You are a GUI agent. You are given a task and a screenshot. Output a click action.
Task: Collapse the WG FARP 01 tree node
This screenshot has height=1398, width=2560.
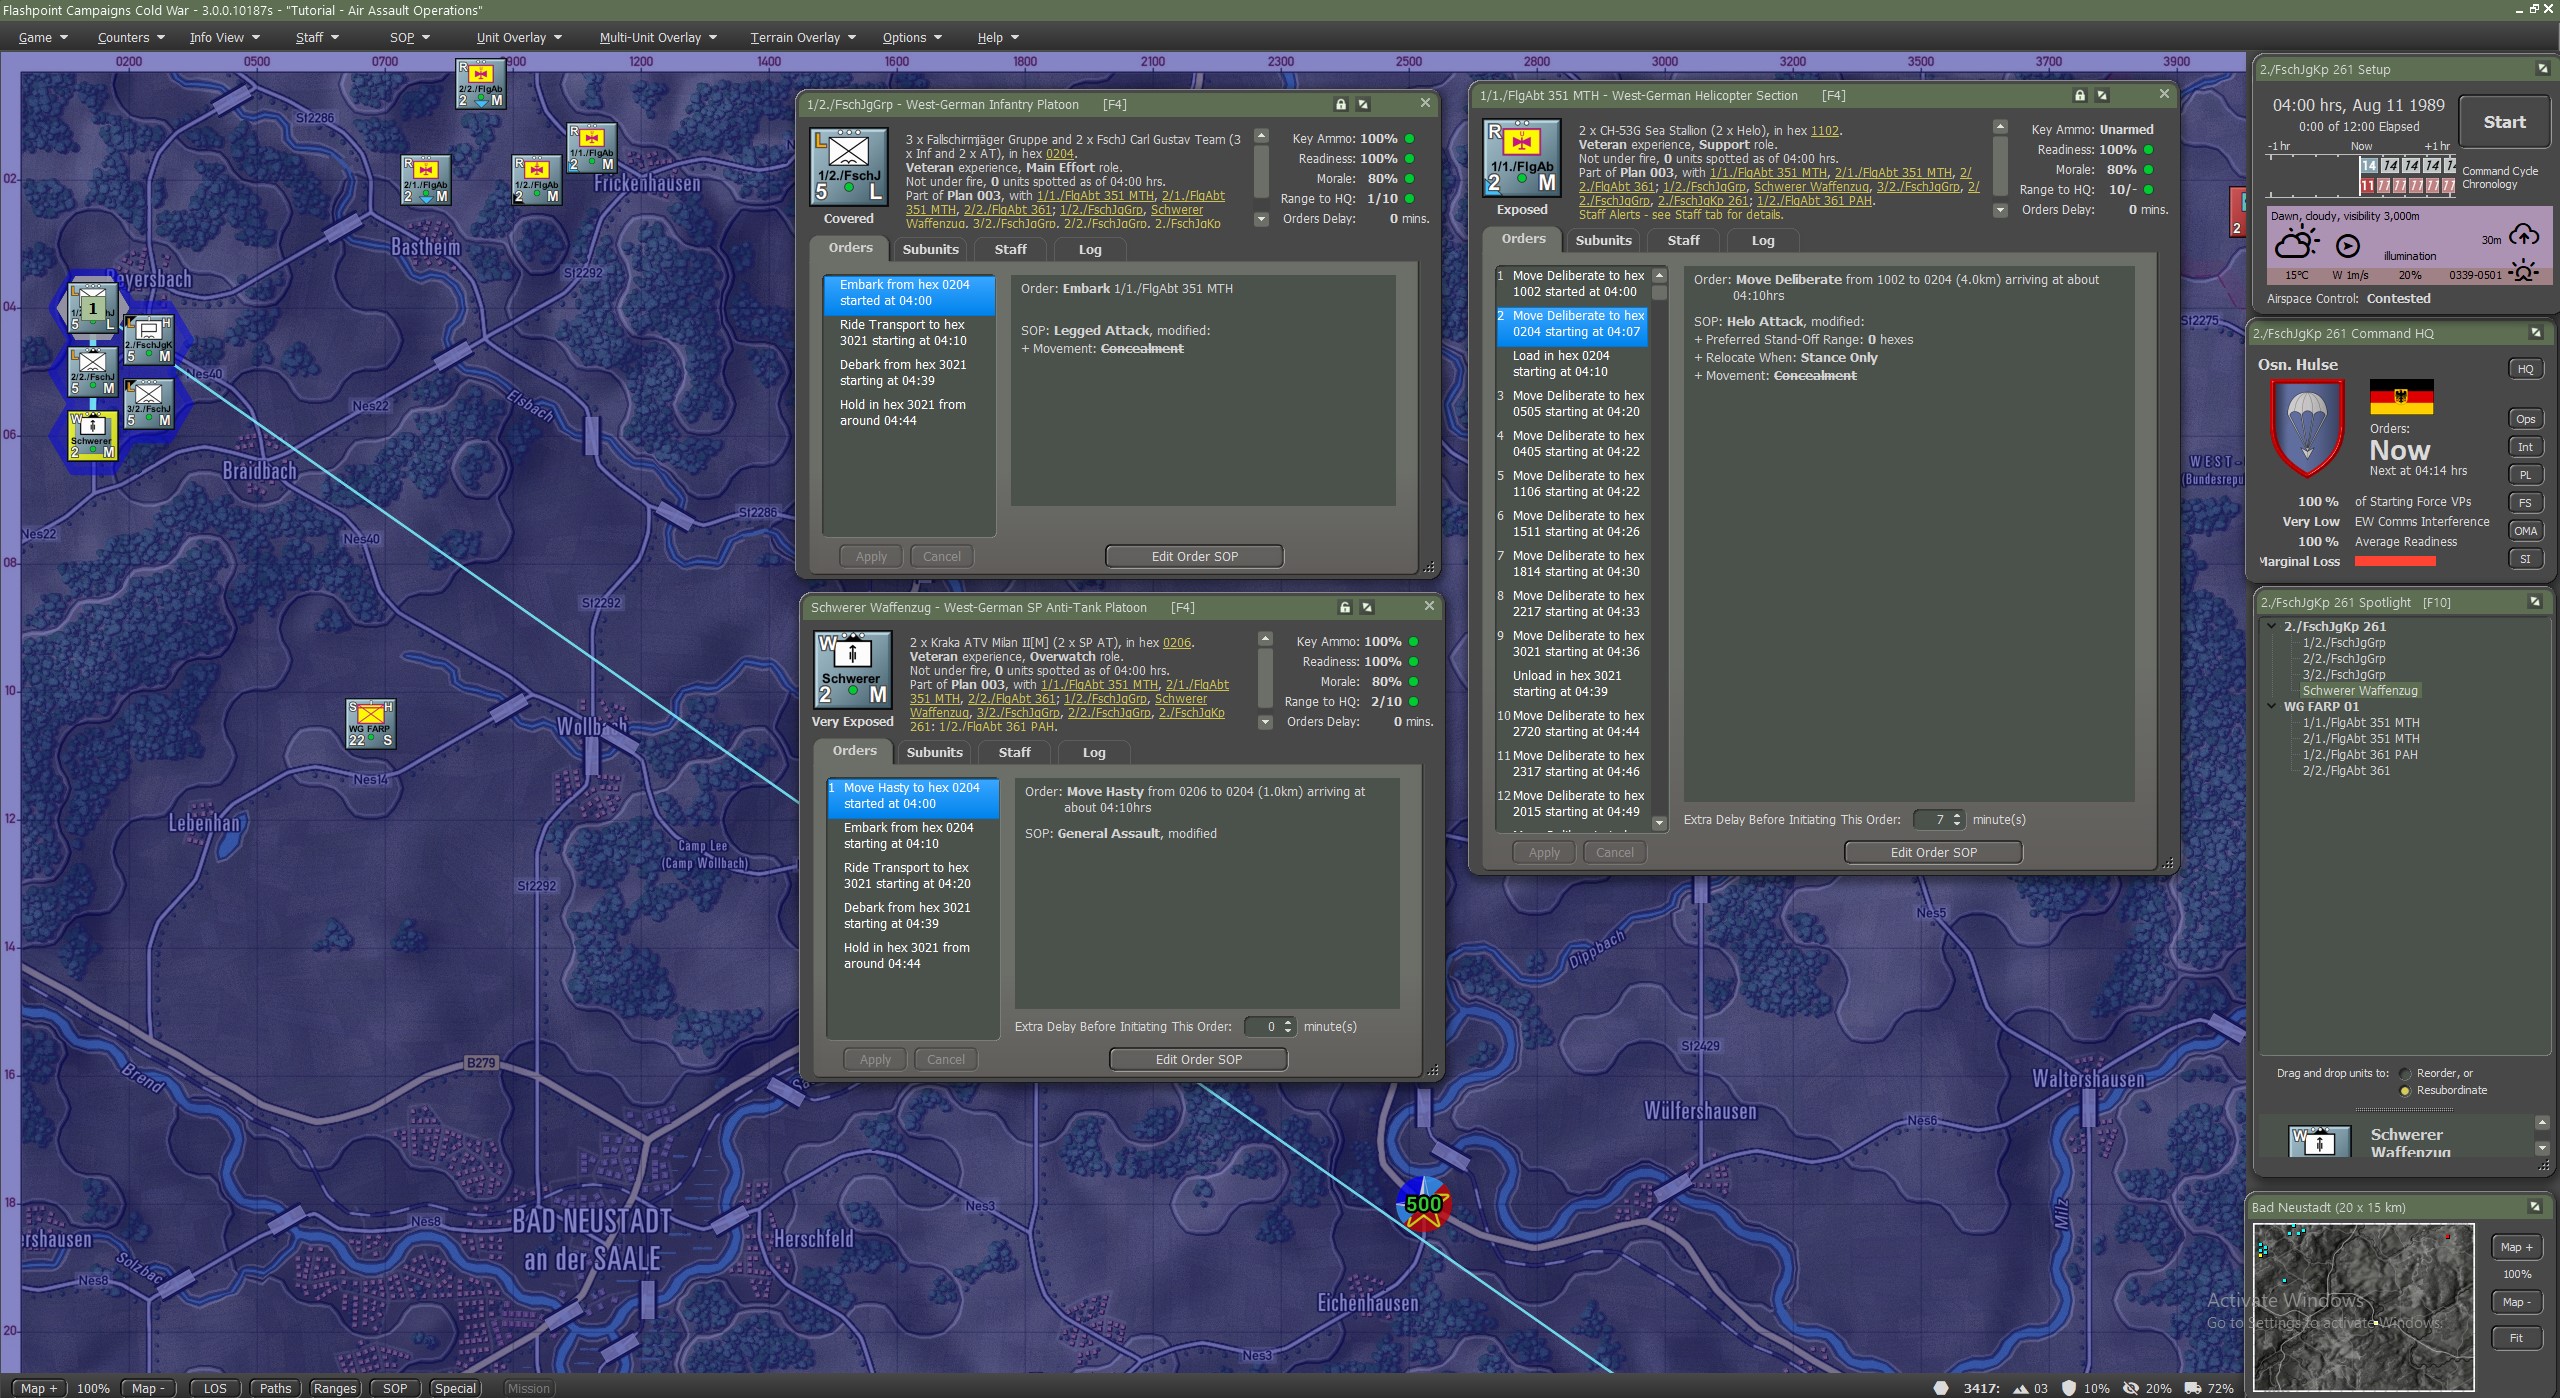click(2272, 706)
